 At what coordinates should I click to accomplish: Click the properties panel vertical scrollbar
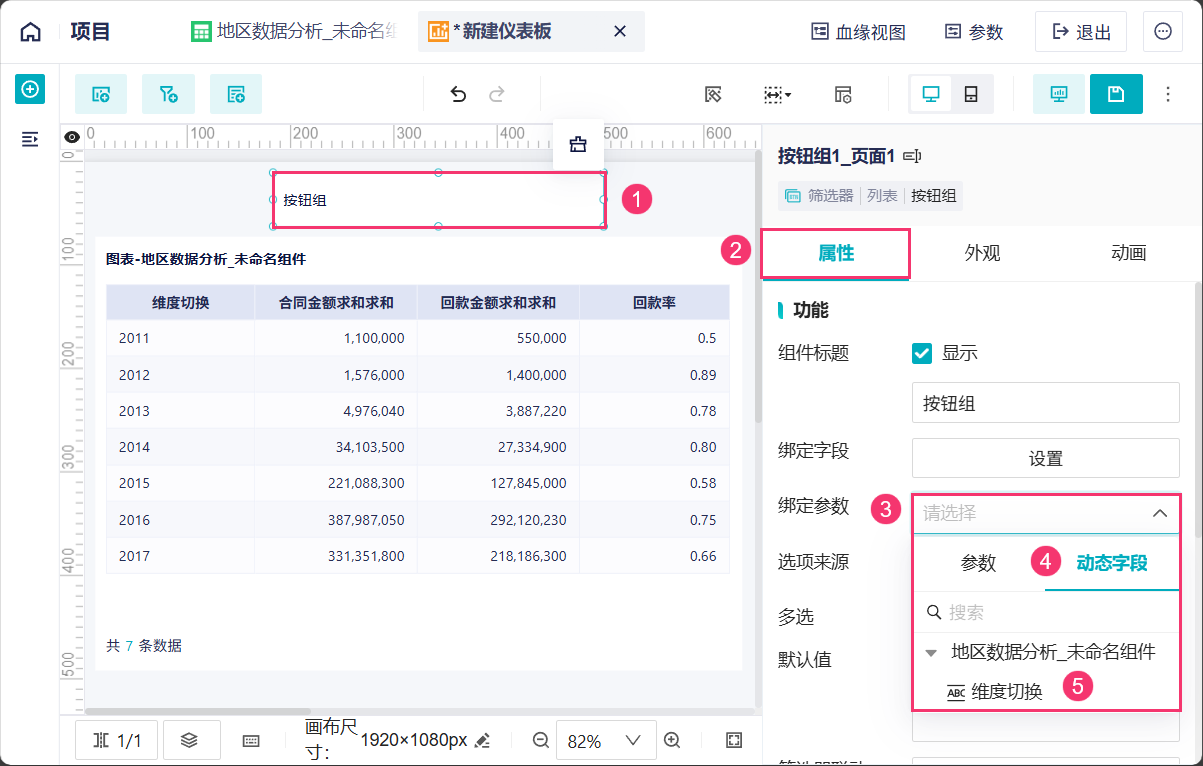coord(1197,410)
